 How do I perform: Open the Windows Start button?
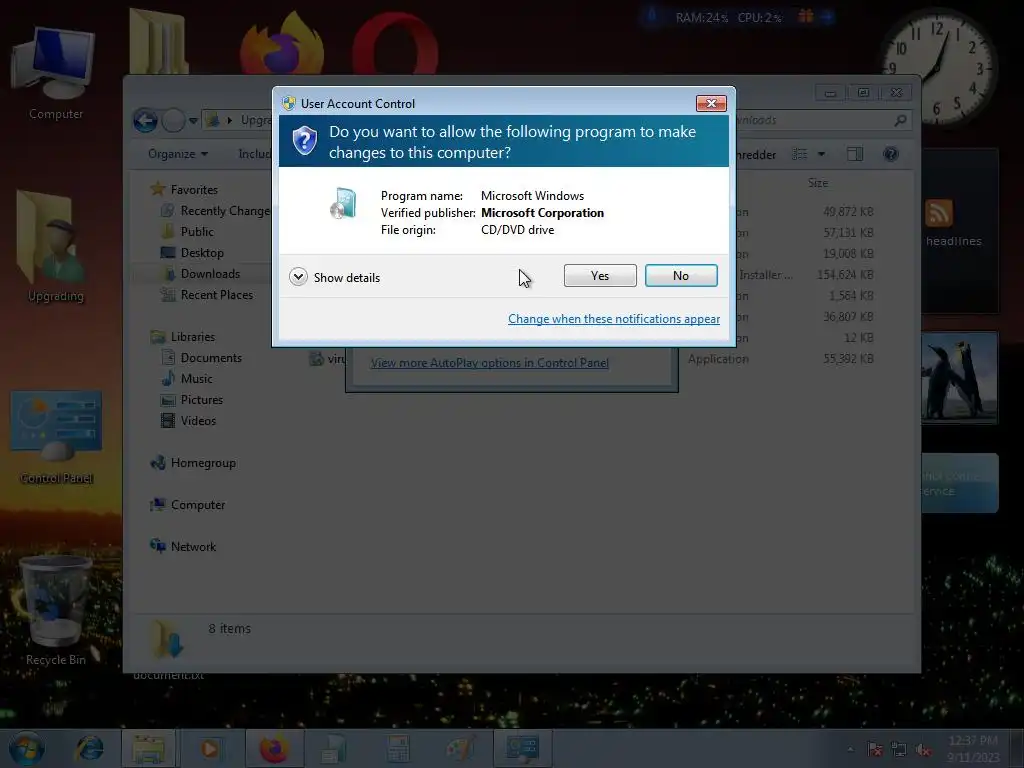coord(26,748)
